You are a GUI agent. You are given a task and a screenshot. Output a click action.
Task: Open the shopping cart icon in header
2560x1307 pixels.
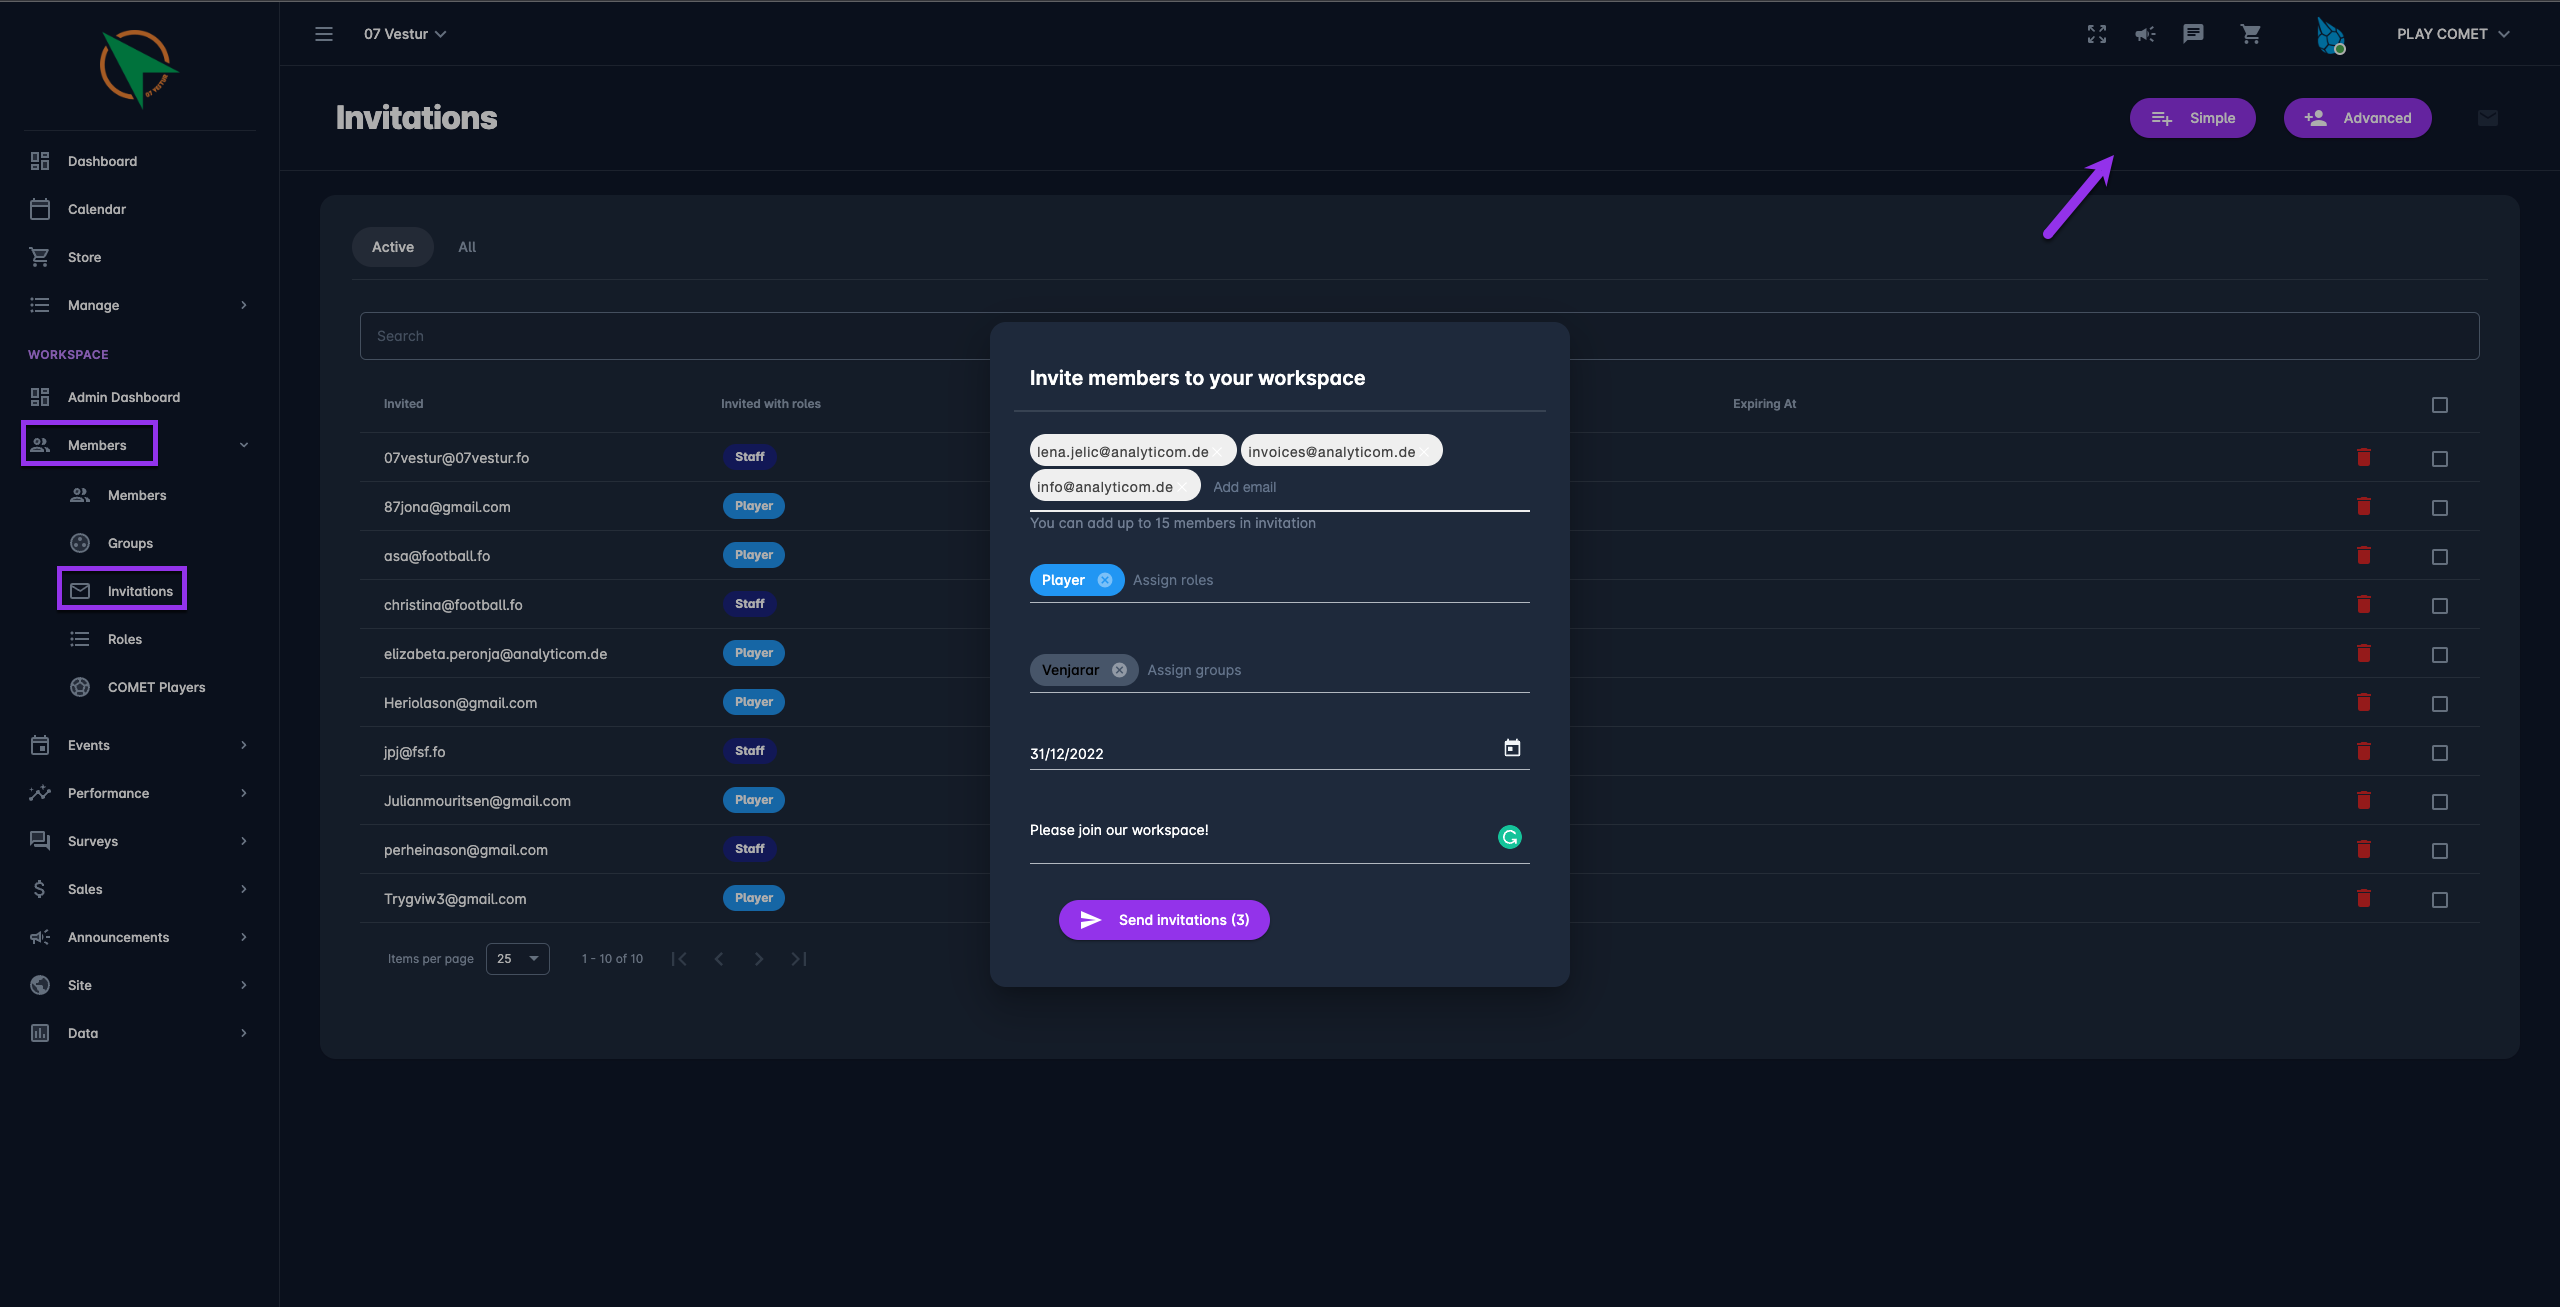(2250, 34)
